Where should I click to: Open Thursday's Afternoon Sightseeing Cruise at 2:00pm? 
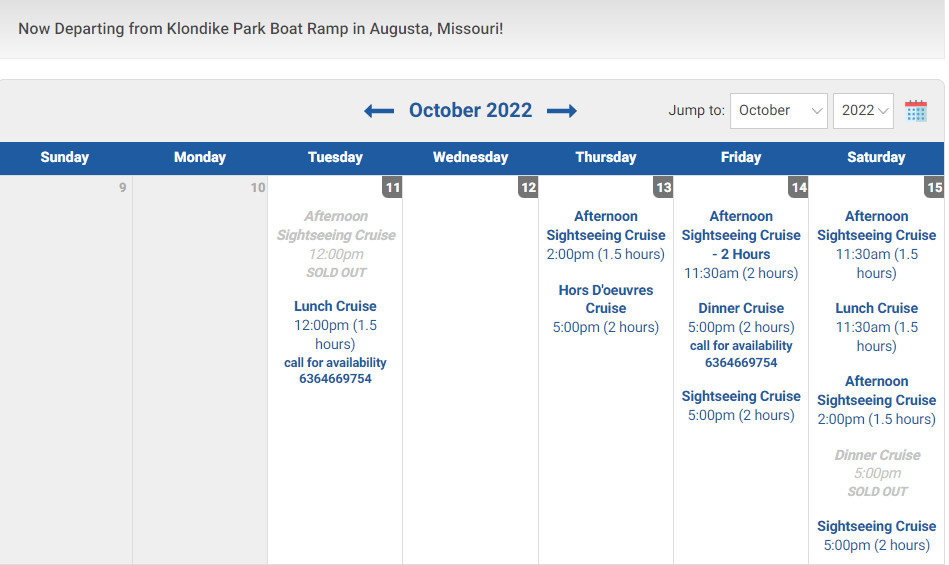pos(606,226)
